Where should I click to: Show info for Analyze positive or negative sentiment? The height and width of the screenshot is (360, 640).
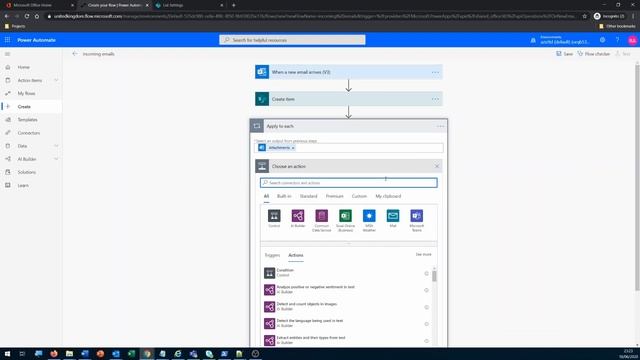point(426,290)
